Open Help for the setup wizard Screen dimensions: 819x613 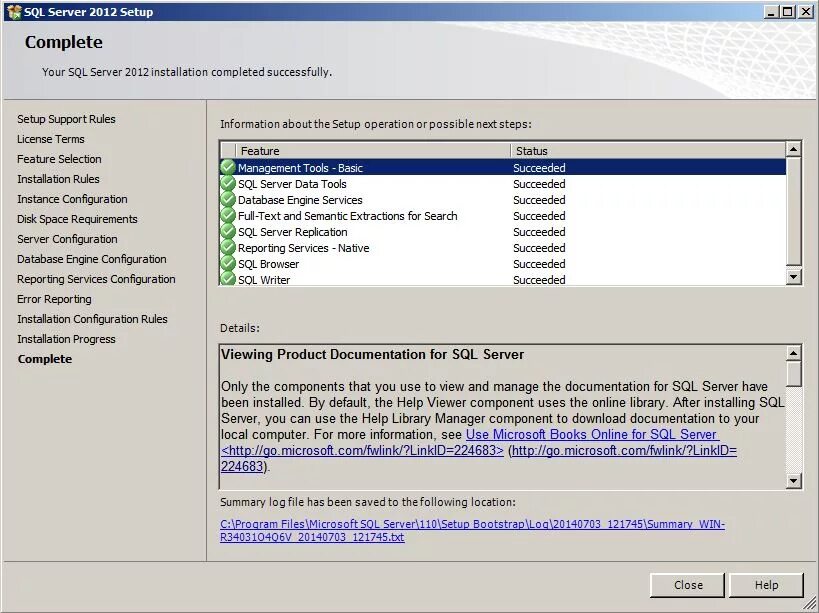click(766, 585)
